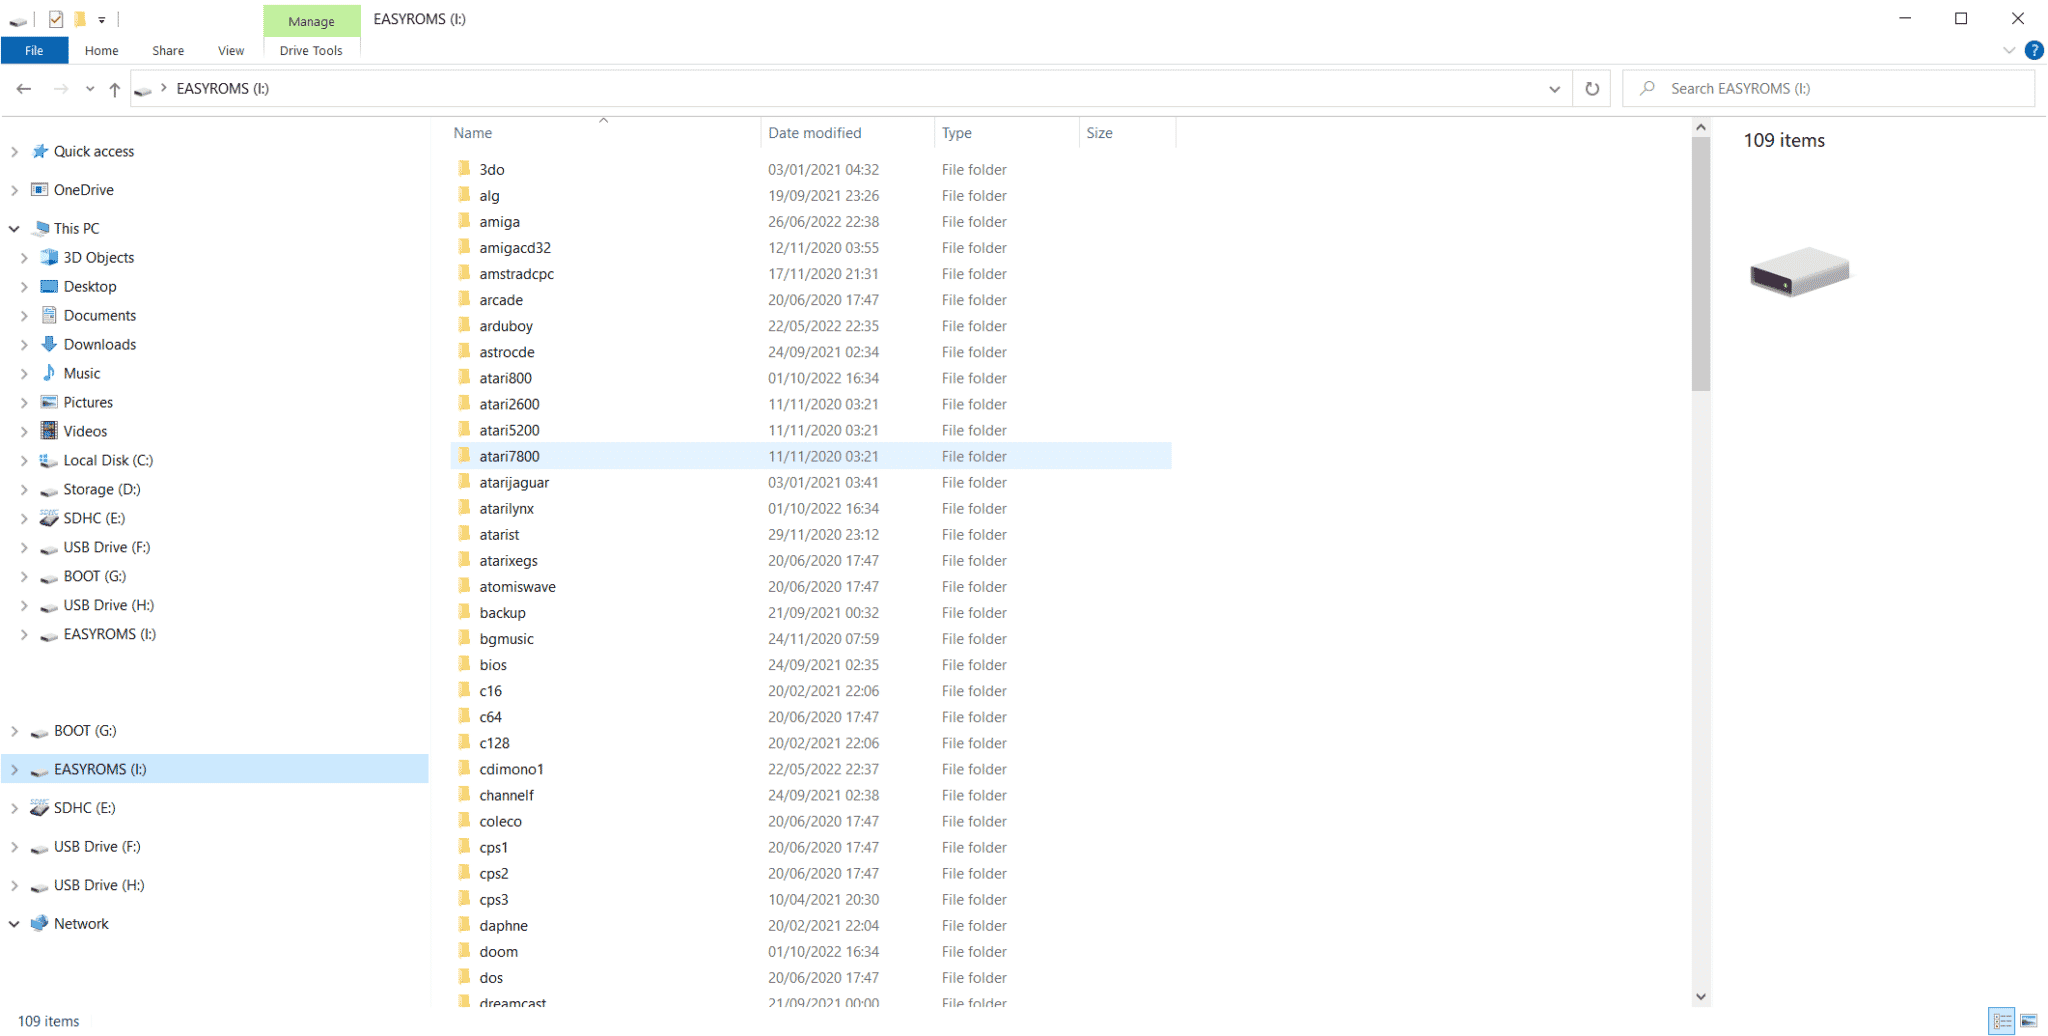Viewport: 2048px width, 1036px height.
Task: Click the Forward navigation arrow
Action: 61,89
